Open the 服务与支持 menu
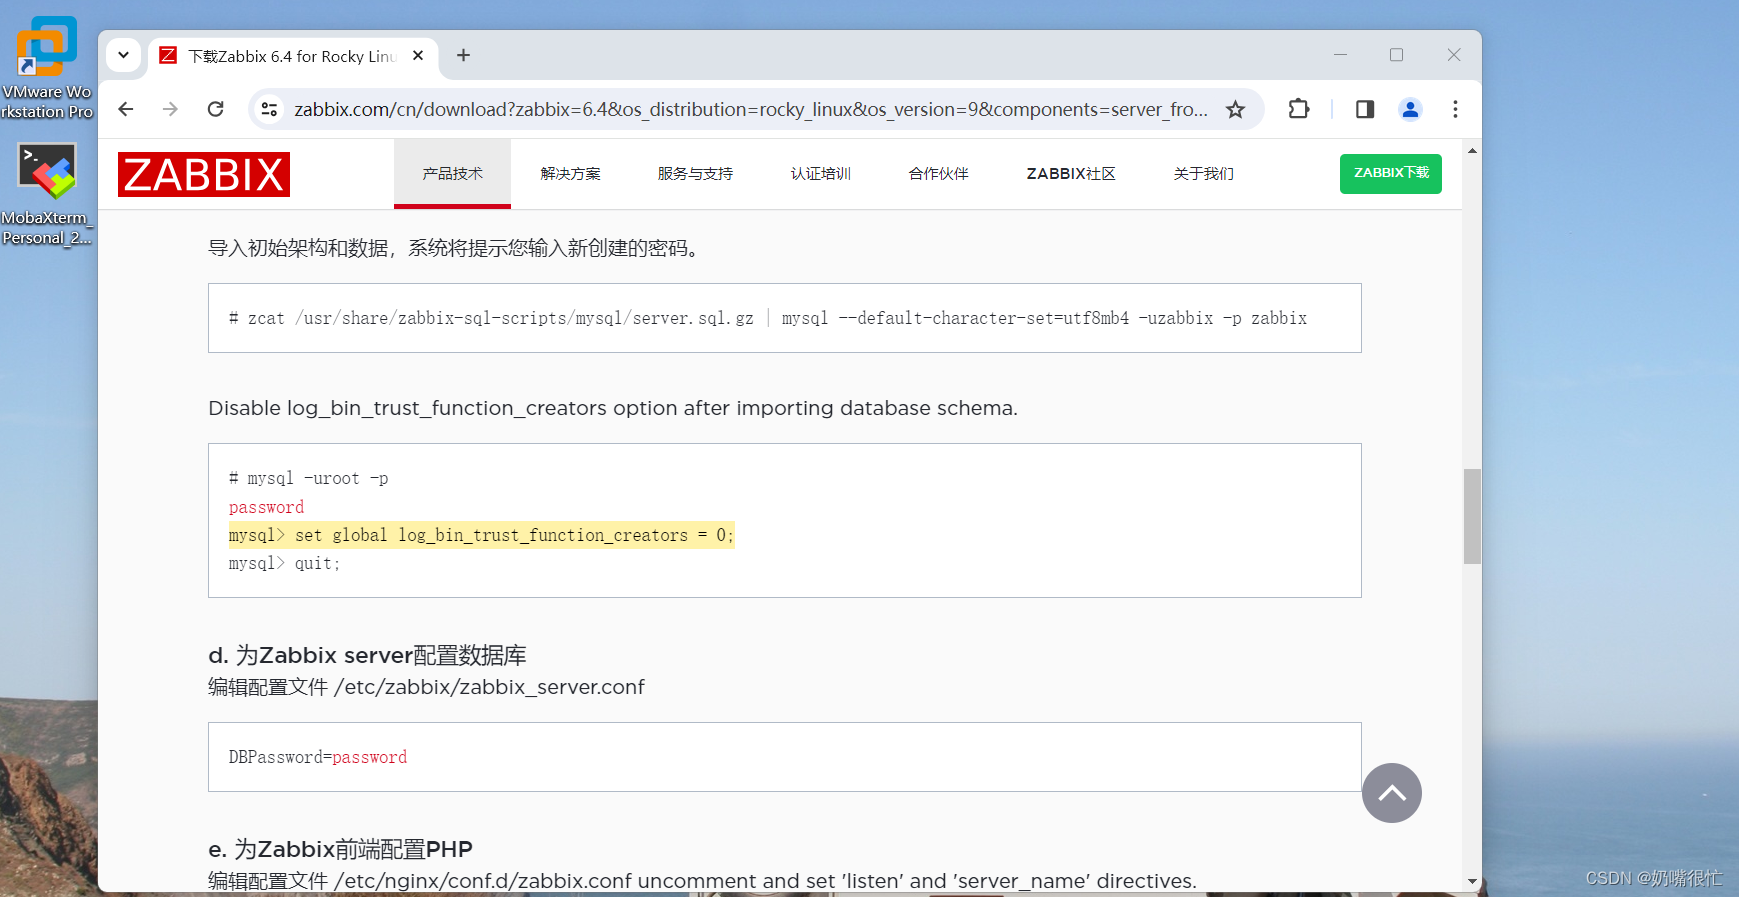 tap(695, 173)
